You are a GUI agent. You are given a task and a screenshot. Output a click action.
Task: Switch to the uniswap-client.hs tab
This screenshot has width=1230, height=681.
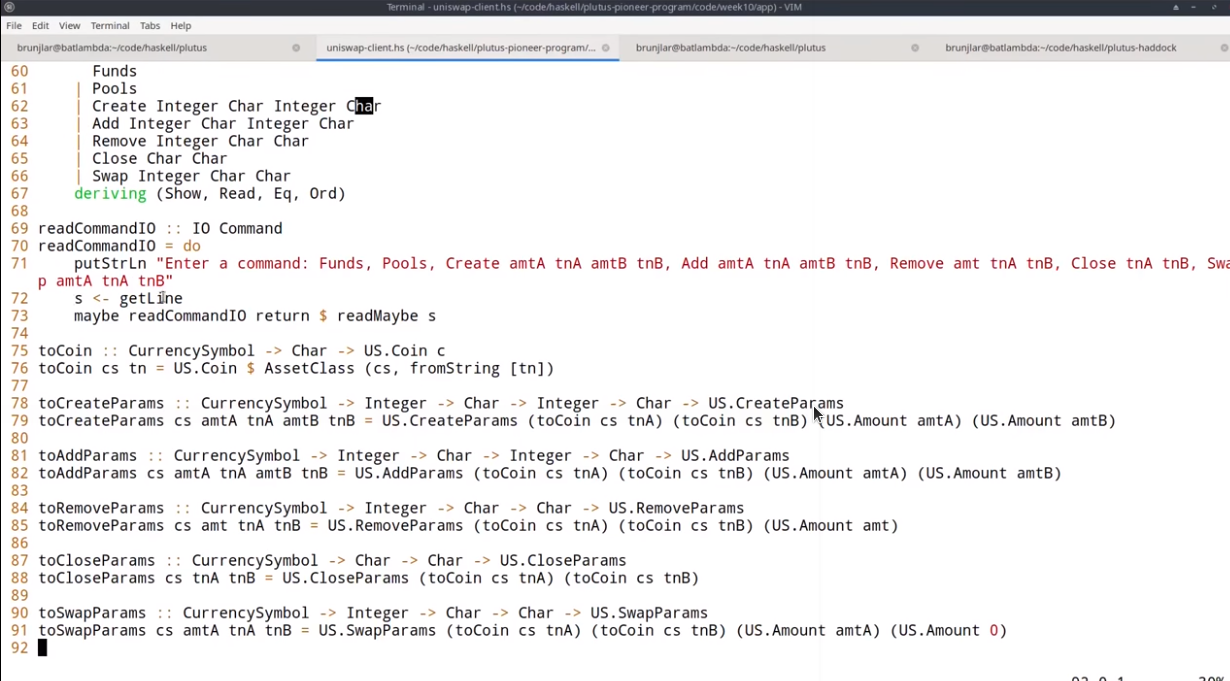click(460, 48)
